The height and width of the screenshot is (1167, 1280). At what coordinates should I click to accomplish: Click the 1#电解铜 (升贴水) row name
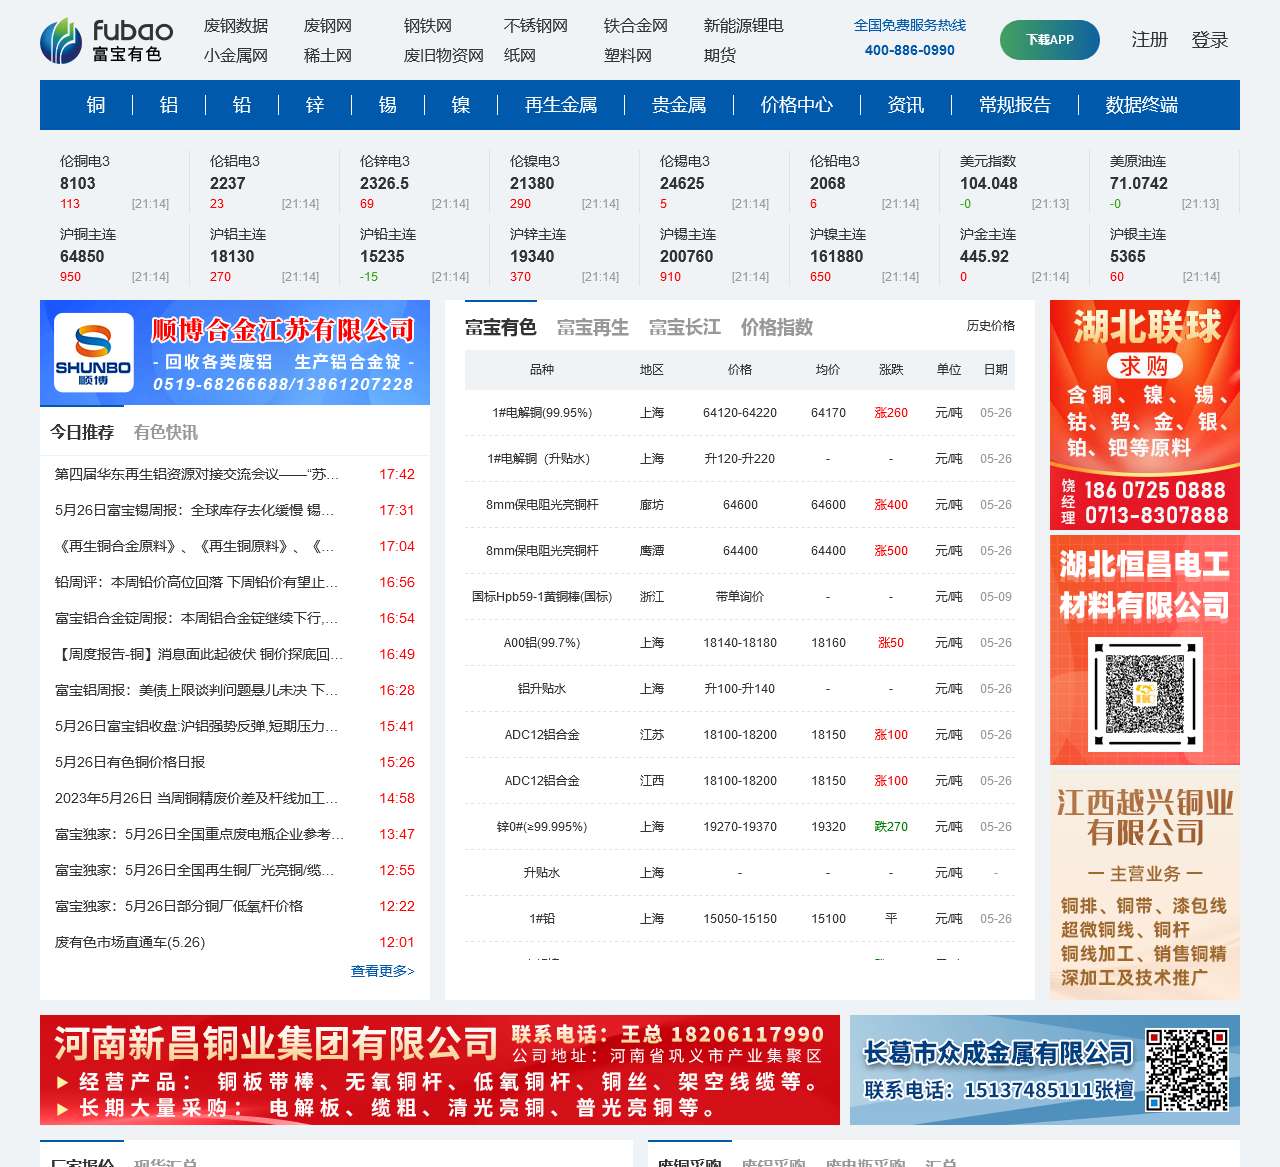538,459
